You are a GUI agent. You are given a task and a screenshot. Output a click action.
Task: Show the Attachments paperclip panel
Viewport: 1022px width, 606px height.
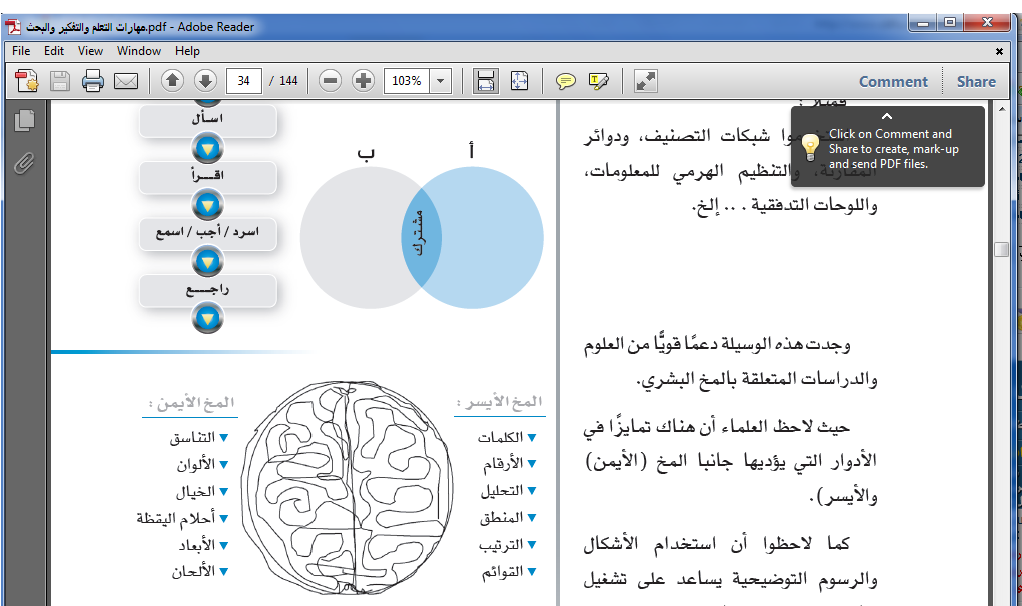(x=24, y=163)
